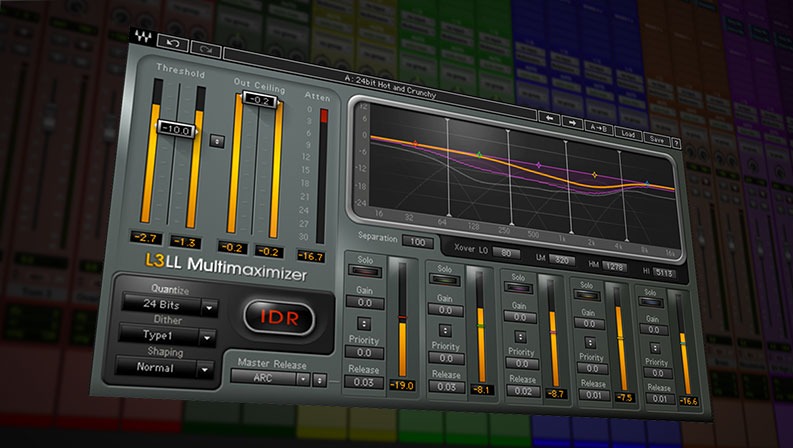Click the Redo arrow button
Viewport: 793px width, 448px height.
[206, 50]
